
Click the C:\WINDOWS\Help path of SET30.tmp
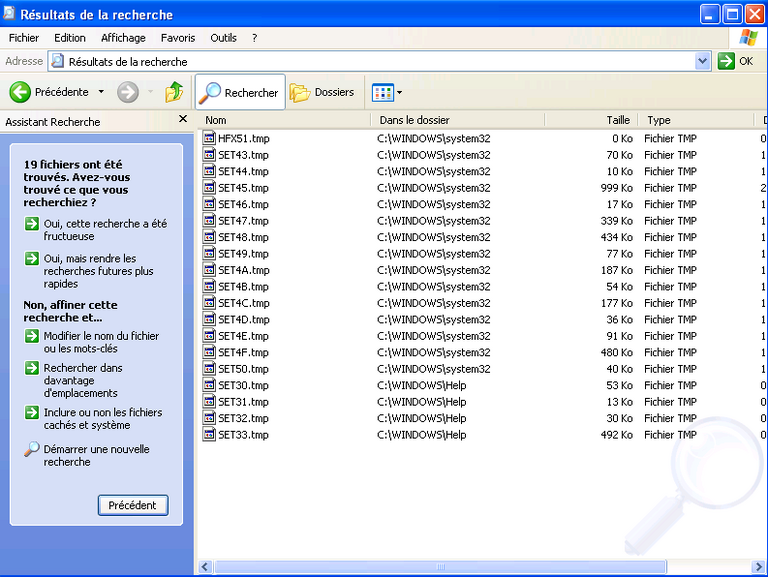pyautogui.click(x=422, y=385)
